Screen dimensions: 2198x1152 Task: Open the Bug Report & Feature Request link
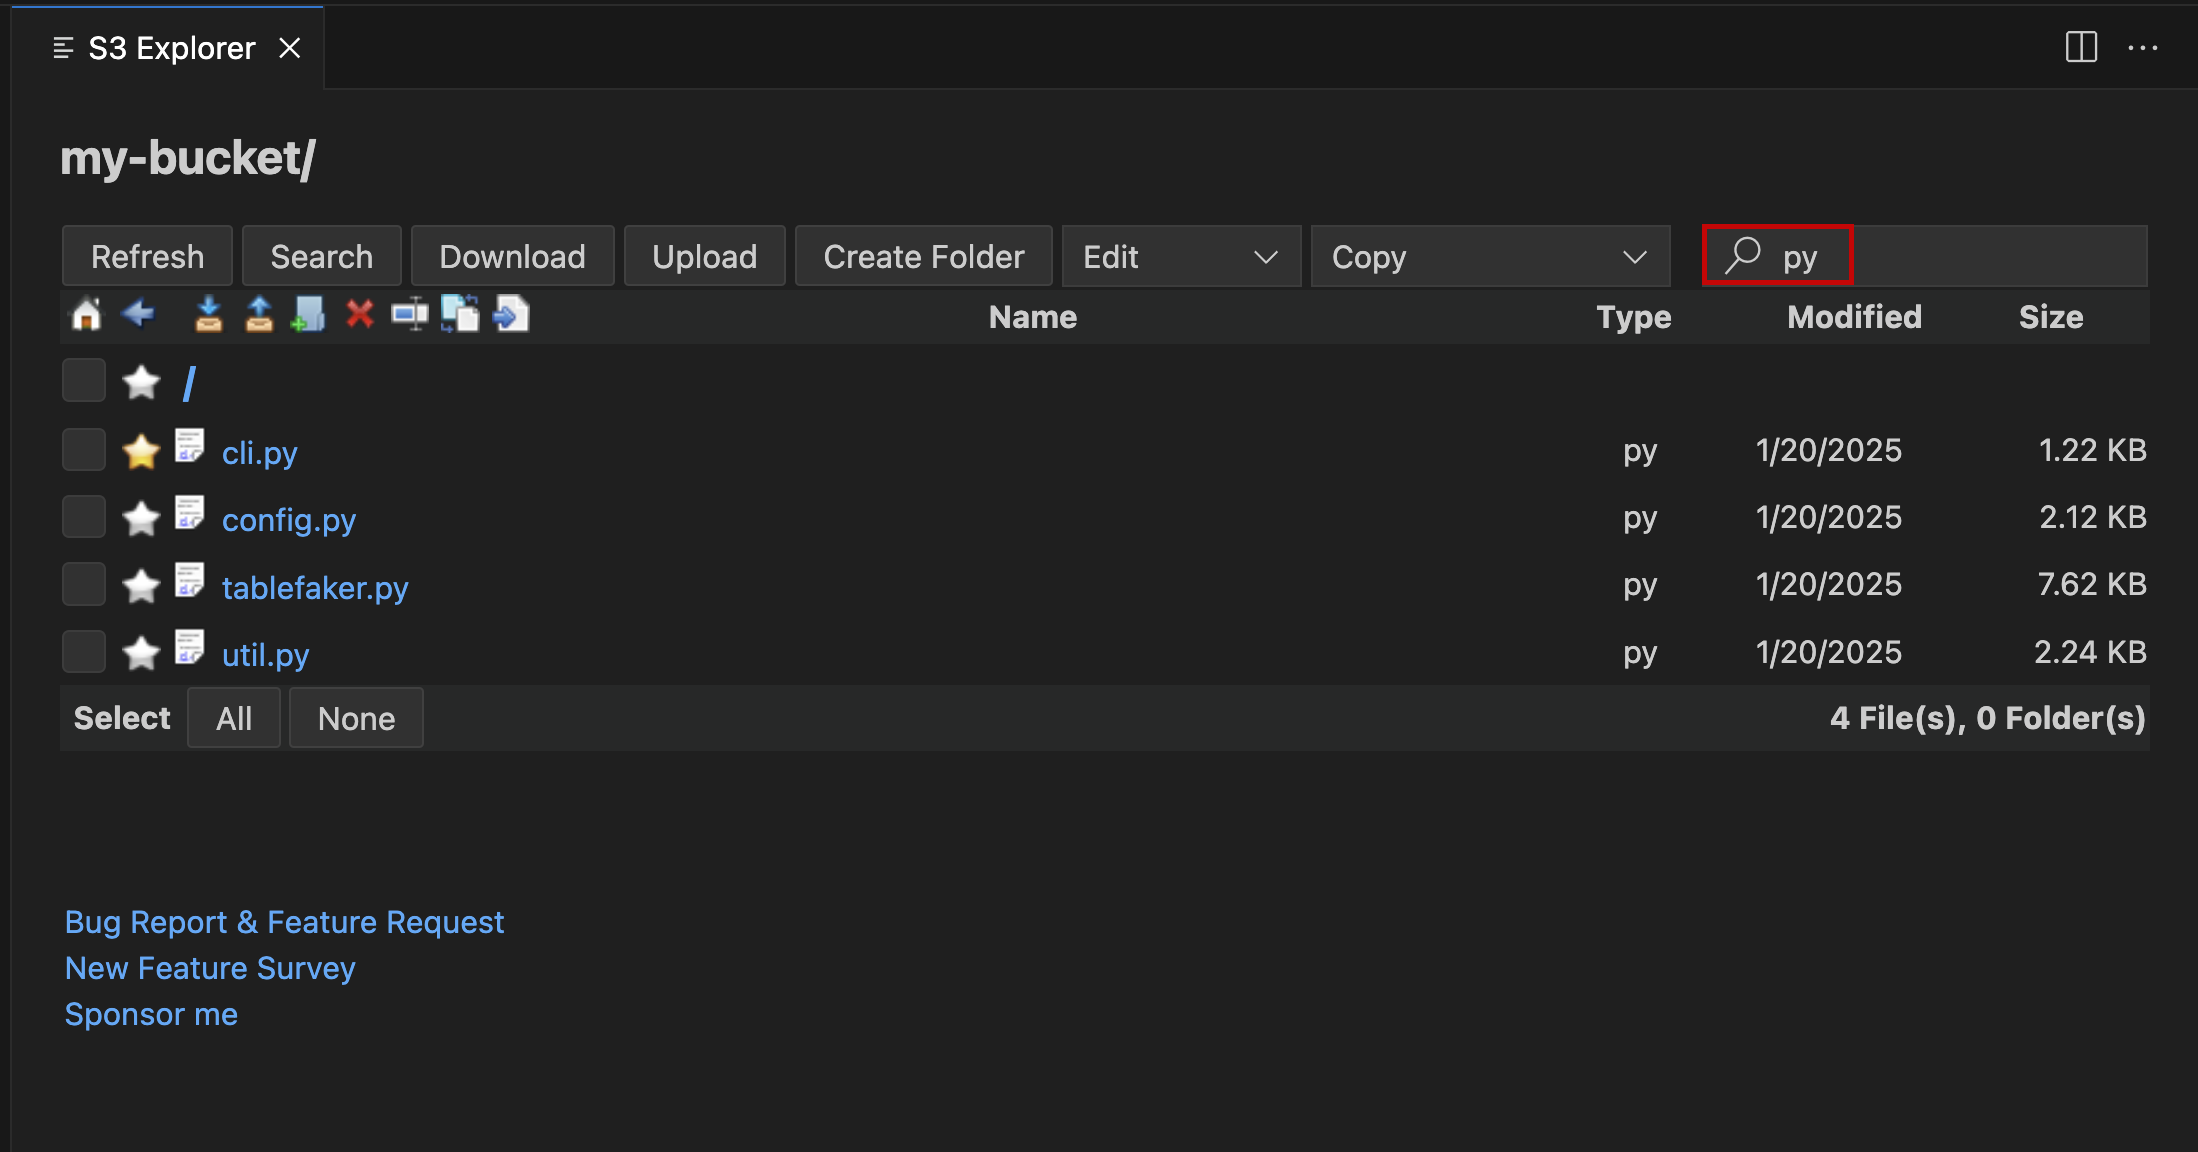coord(283,921)
